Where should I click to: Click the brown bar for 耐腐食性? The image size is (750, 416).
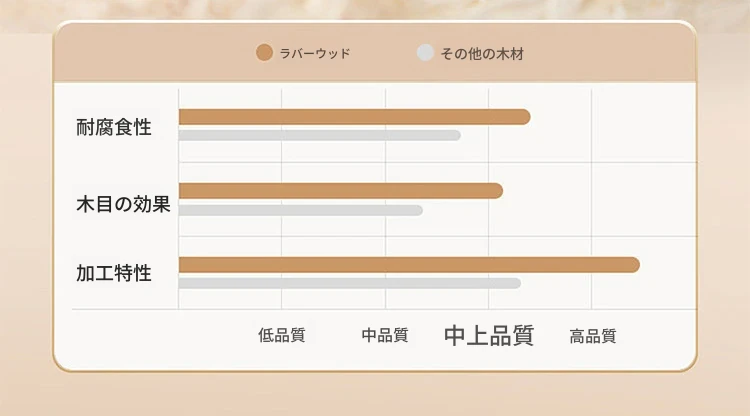coord(354,117)
